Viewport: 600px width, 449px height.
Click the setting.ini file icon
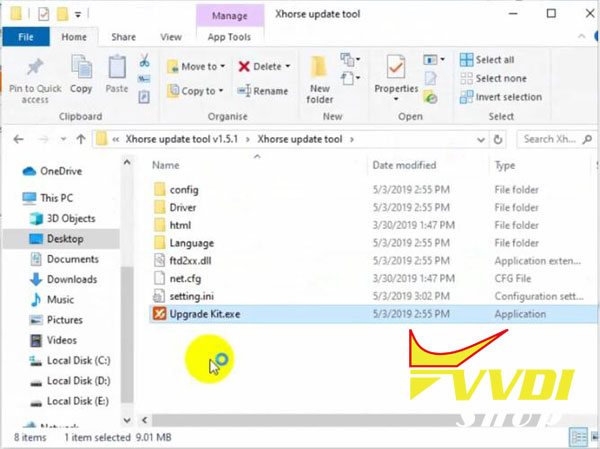(159, 296)
